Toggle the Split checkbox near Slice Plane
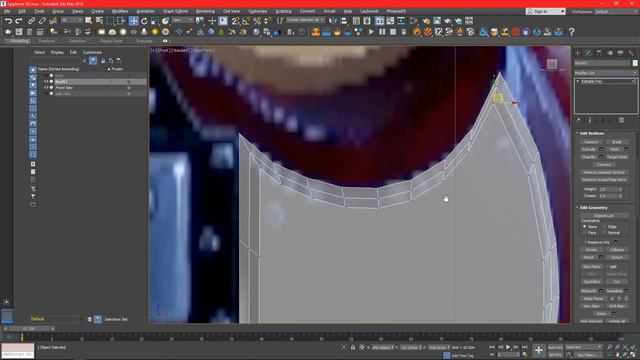640x360 pixels. point(607,267)
